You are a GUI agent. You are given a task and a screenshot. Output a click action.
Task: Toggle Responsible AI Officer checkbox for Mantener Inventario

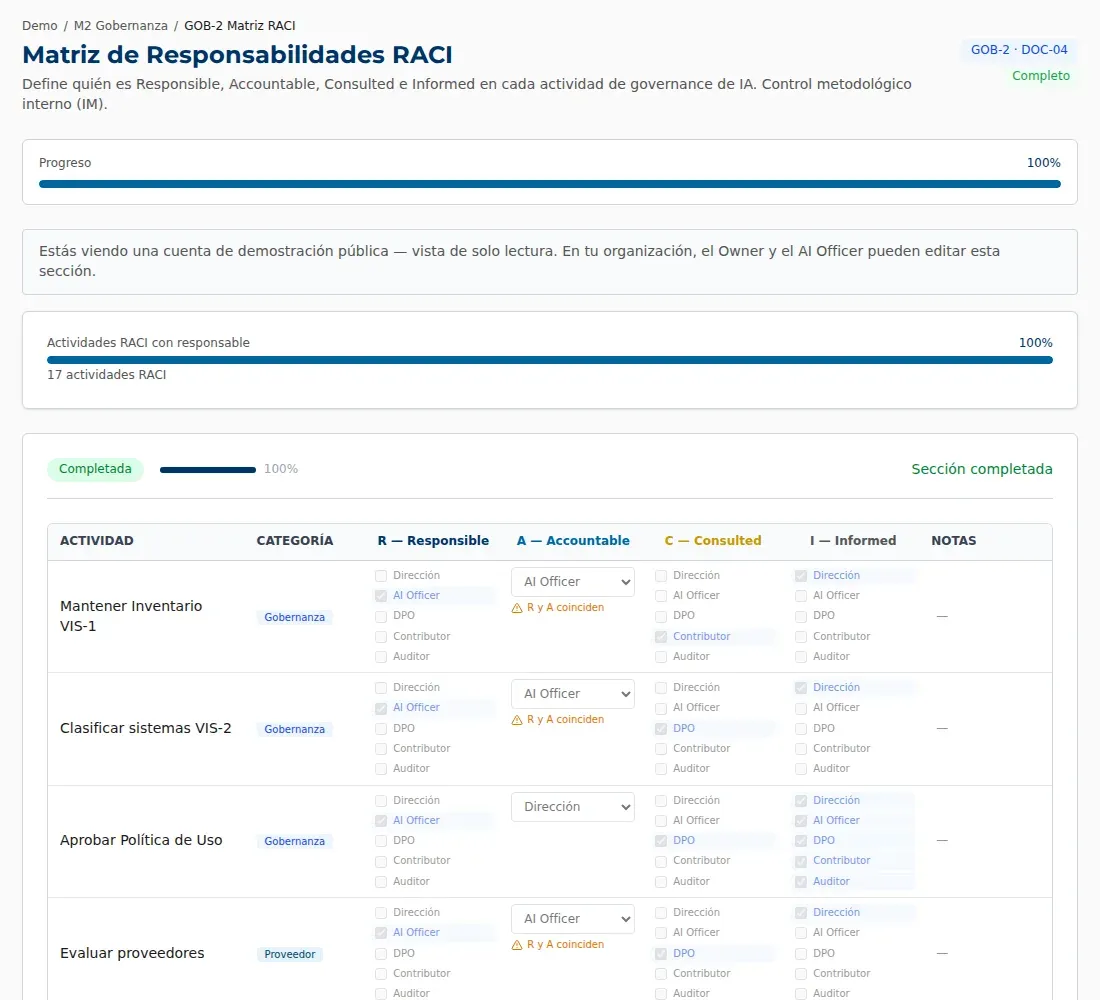[x=381, y=596]
